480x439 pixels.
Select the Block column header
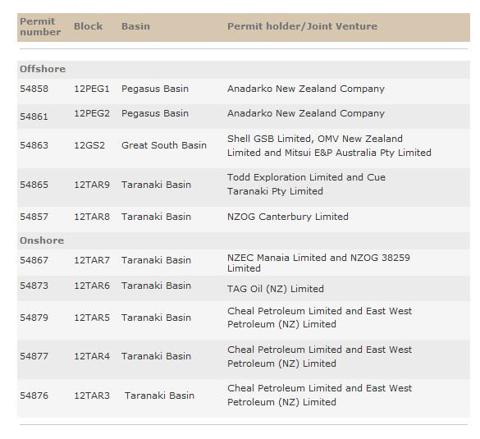click(88, 26)
